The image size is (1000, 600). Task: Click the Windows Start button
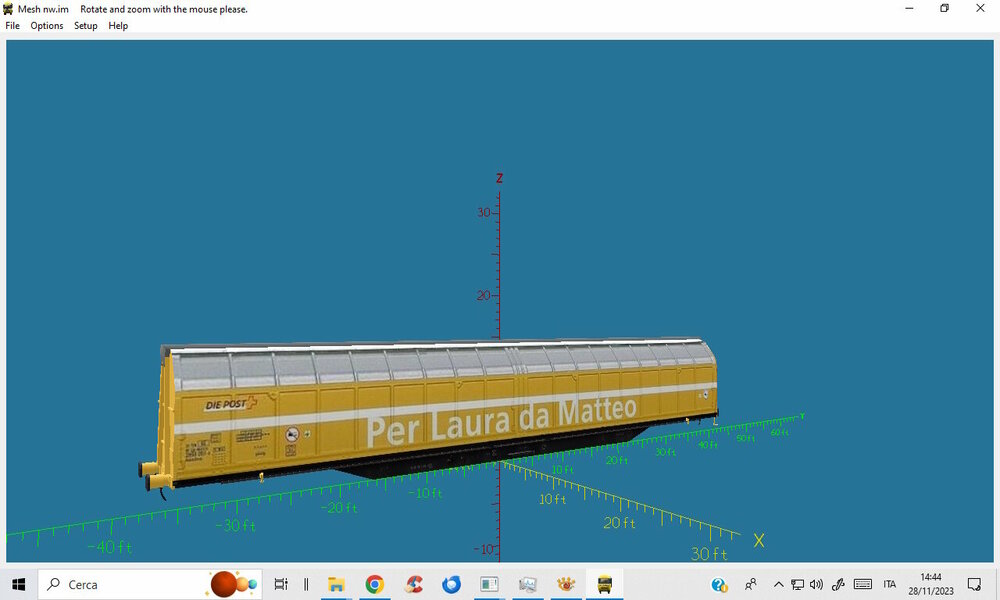(x=18, y=584)
